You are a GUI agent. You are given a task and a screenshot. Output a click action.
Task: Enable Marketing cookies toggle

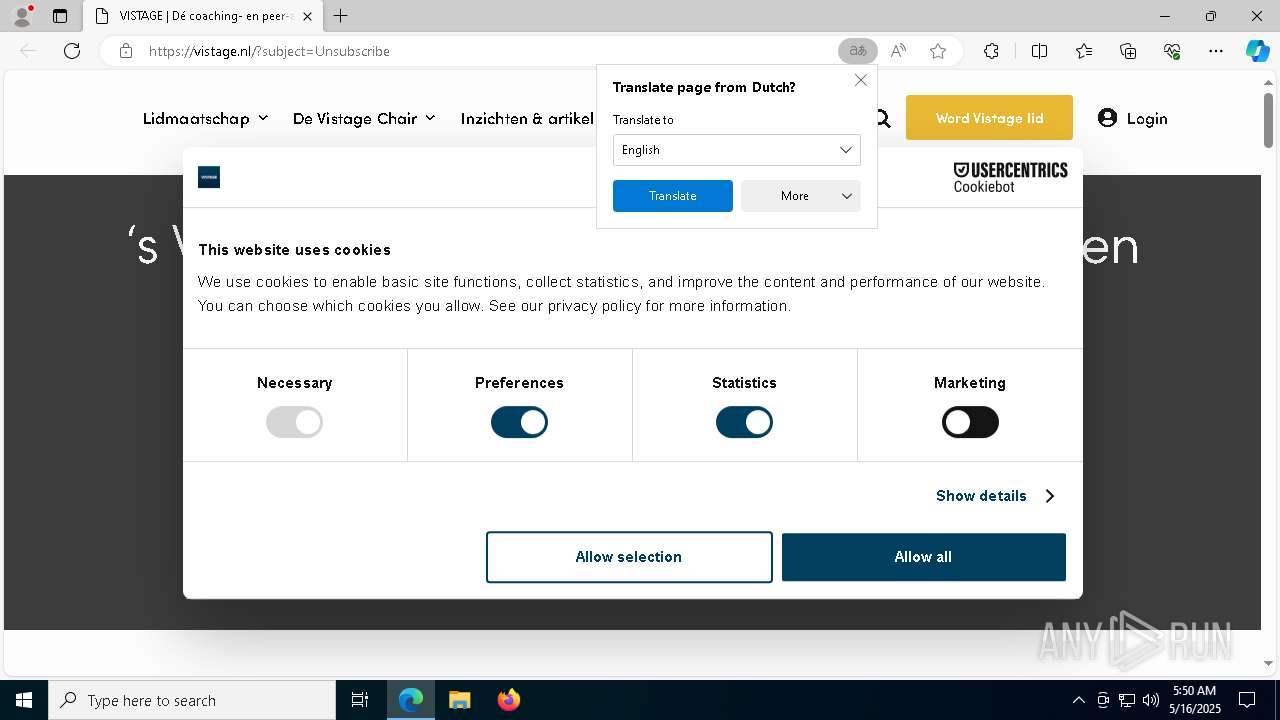970,422
